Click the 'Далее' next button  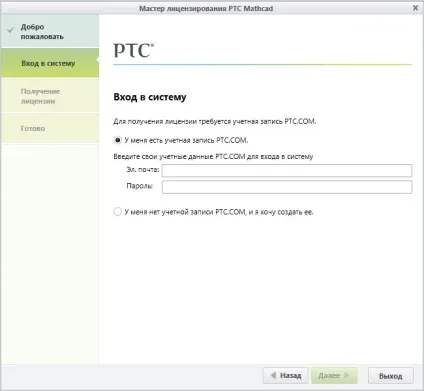[x=334, y=376]
